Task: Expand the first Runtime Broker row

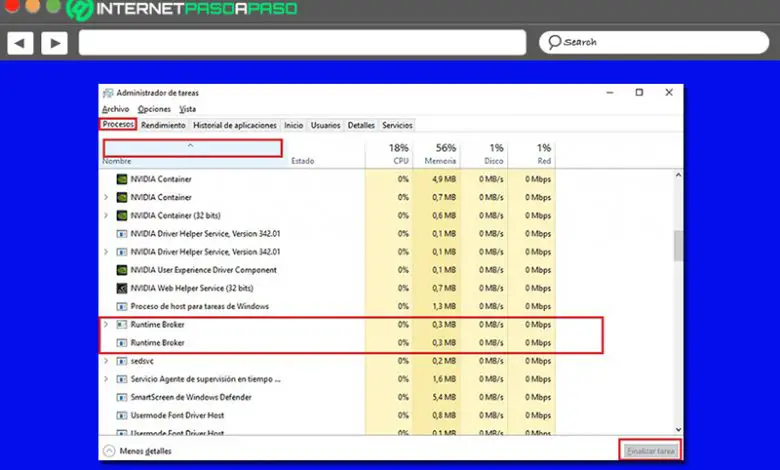Action: [106, 324]
